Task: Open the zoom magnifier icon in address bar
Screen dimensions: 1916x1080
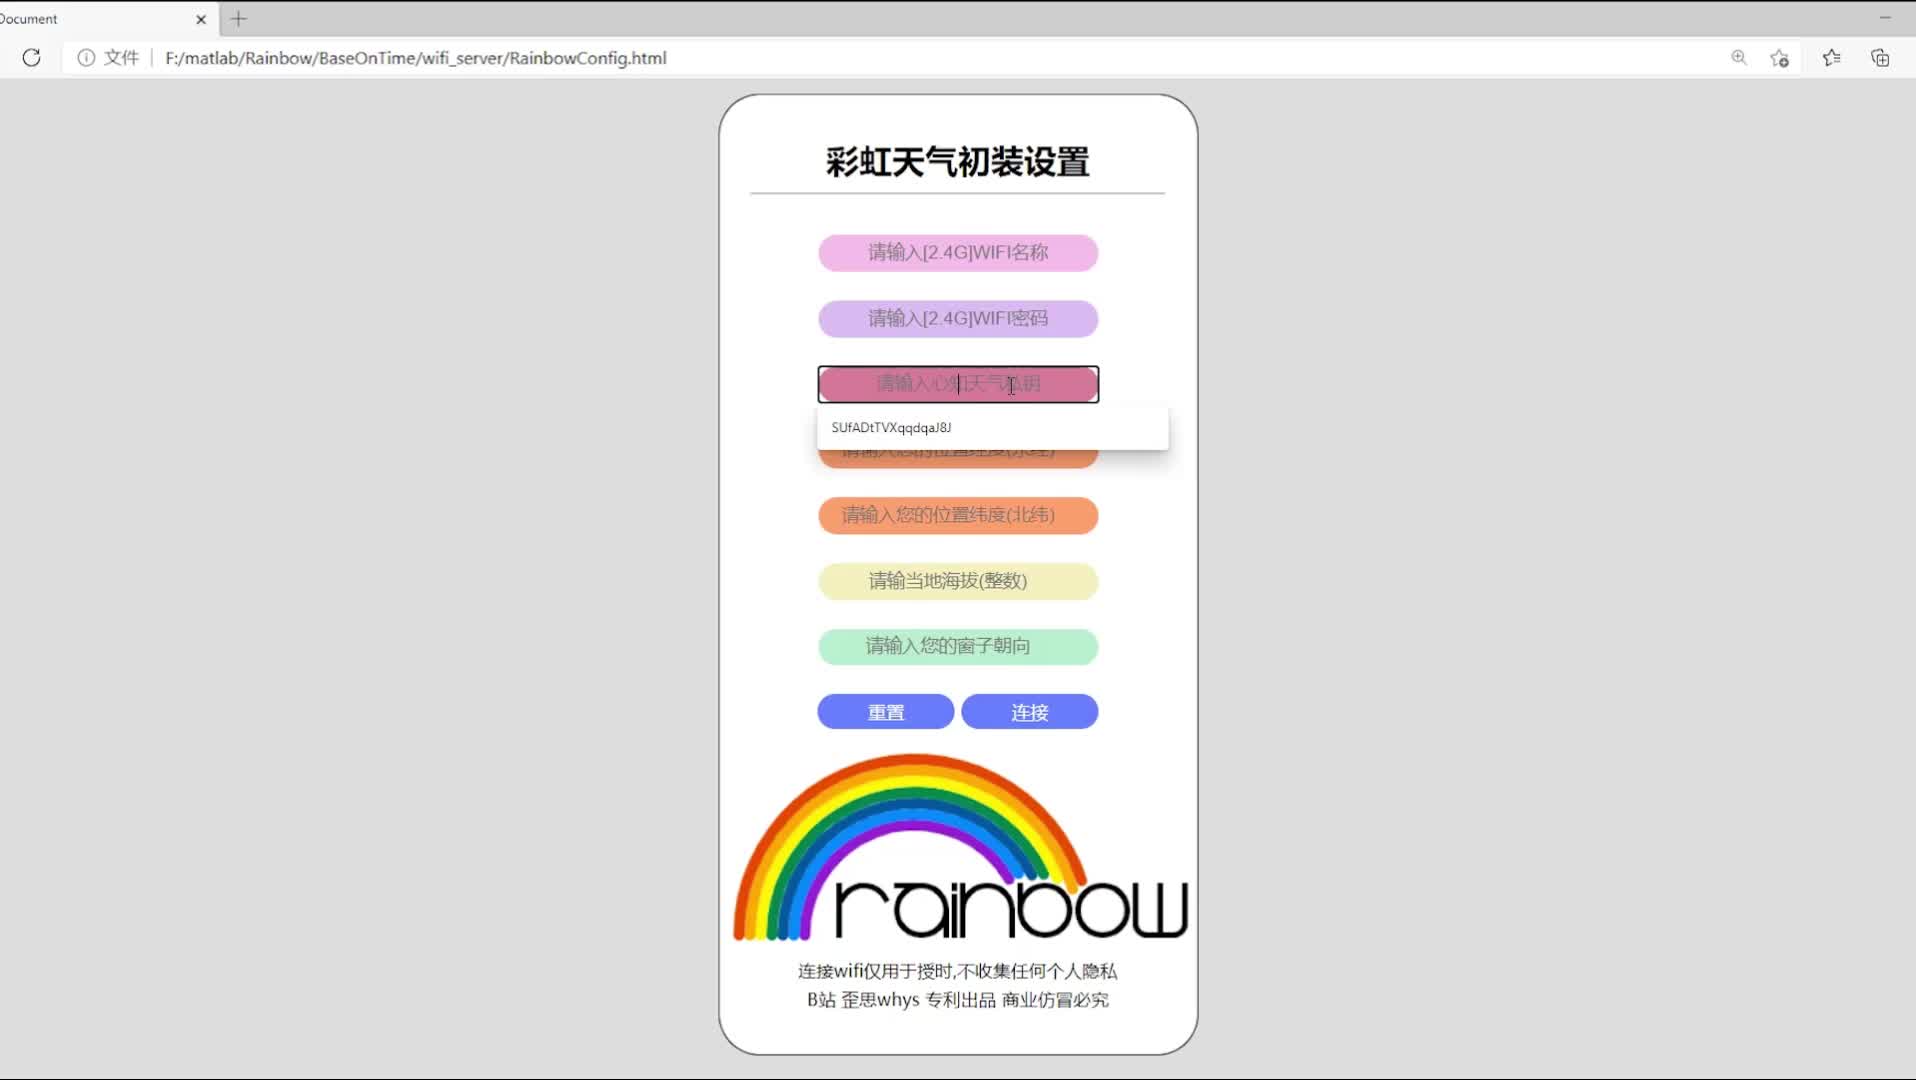Action: 1739,58
